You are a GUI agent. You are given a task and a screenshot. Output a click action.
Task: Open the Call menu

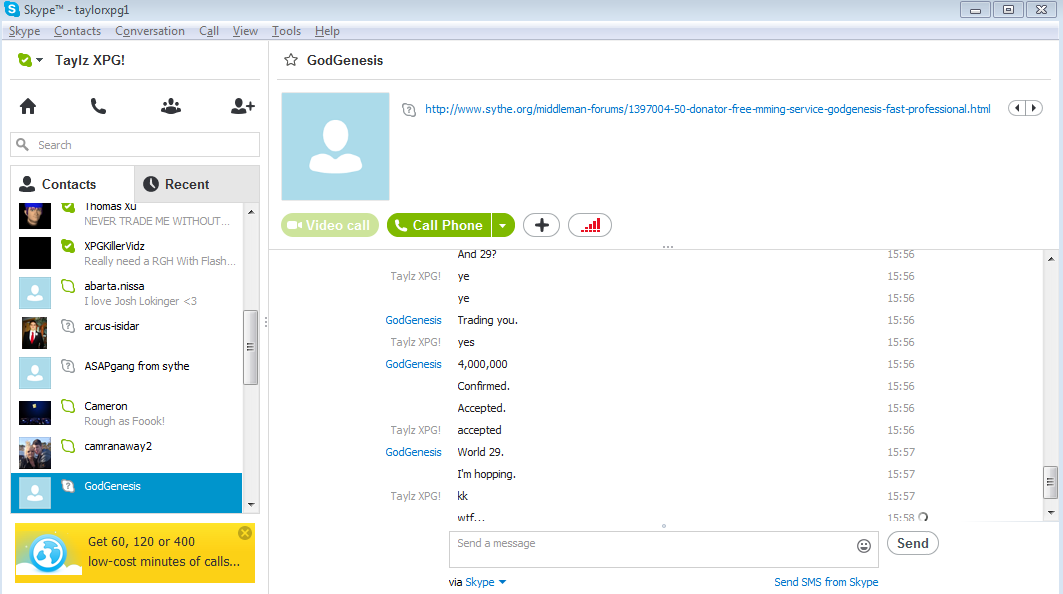click(x=209, y=31)
